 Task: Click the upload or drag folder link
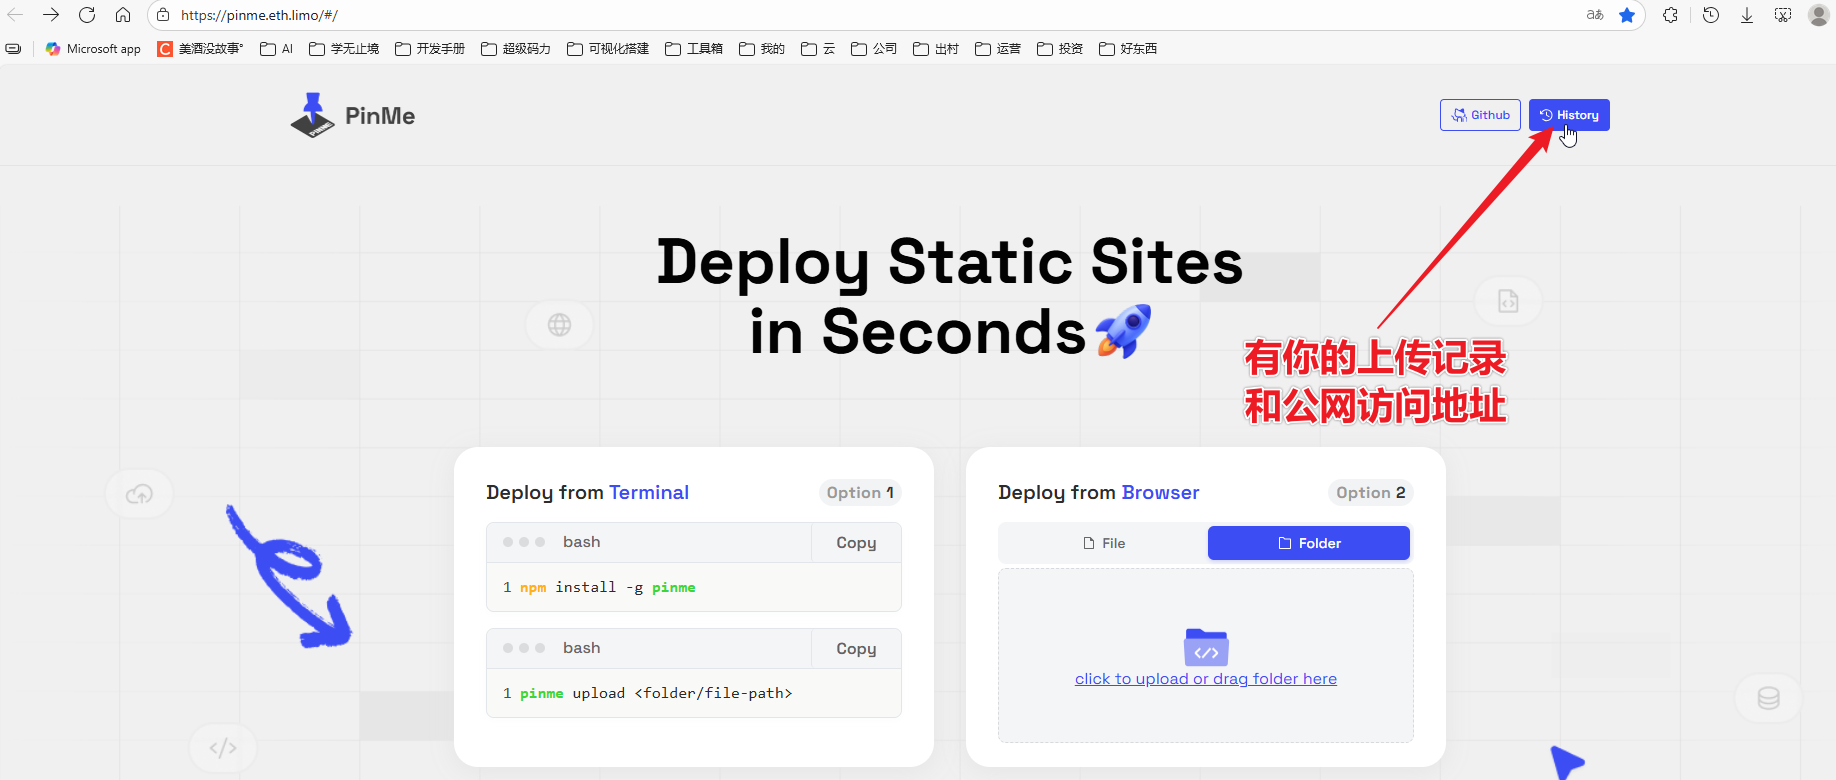click(x=1206, y=679)
